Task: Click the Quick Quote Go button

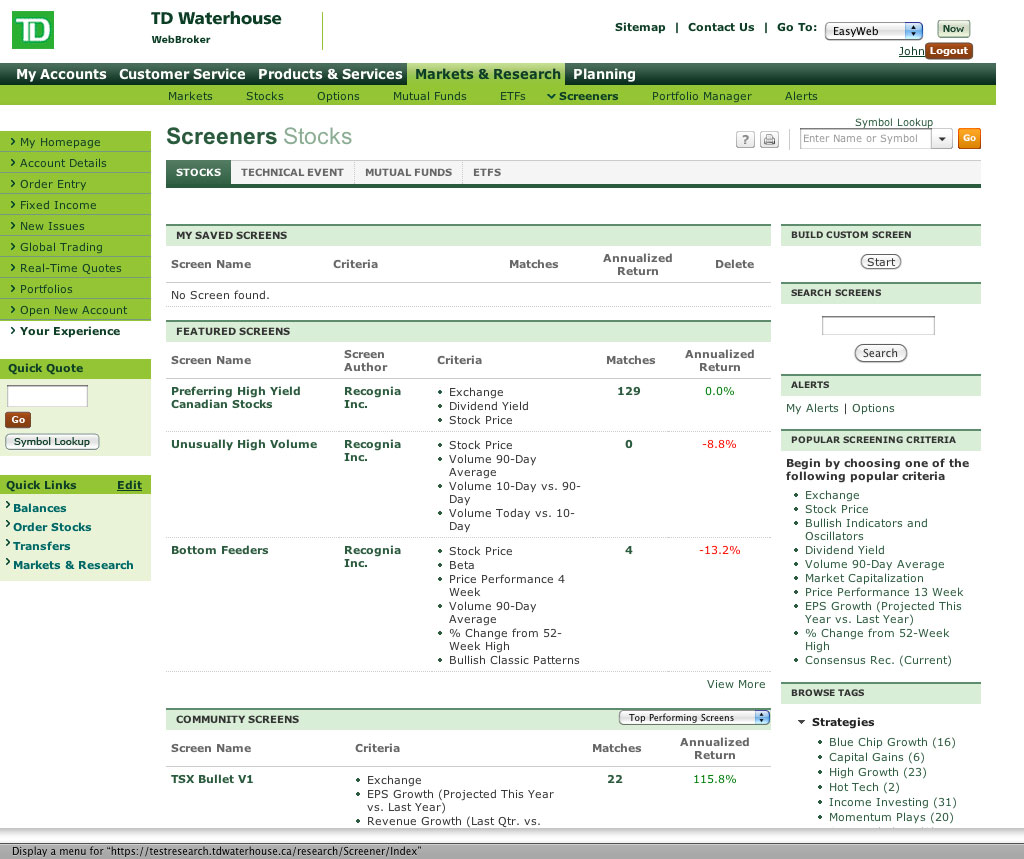Action: pyautogui.click(x=18, y=420)
